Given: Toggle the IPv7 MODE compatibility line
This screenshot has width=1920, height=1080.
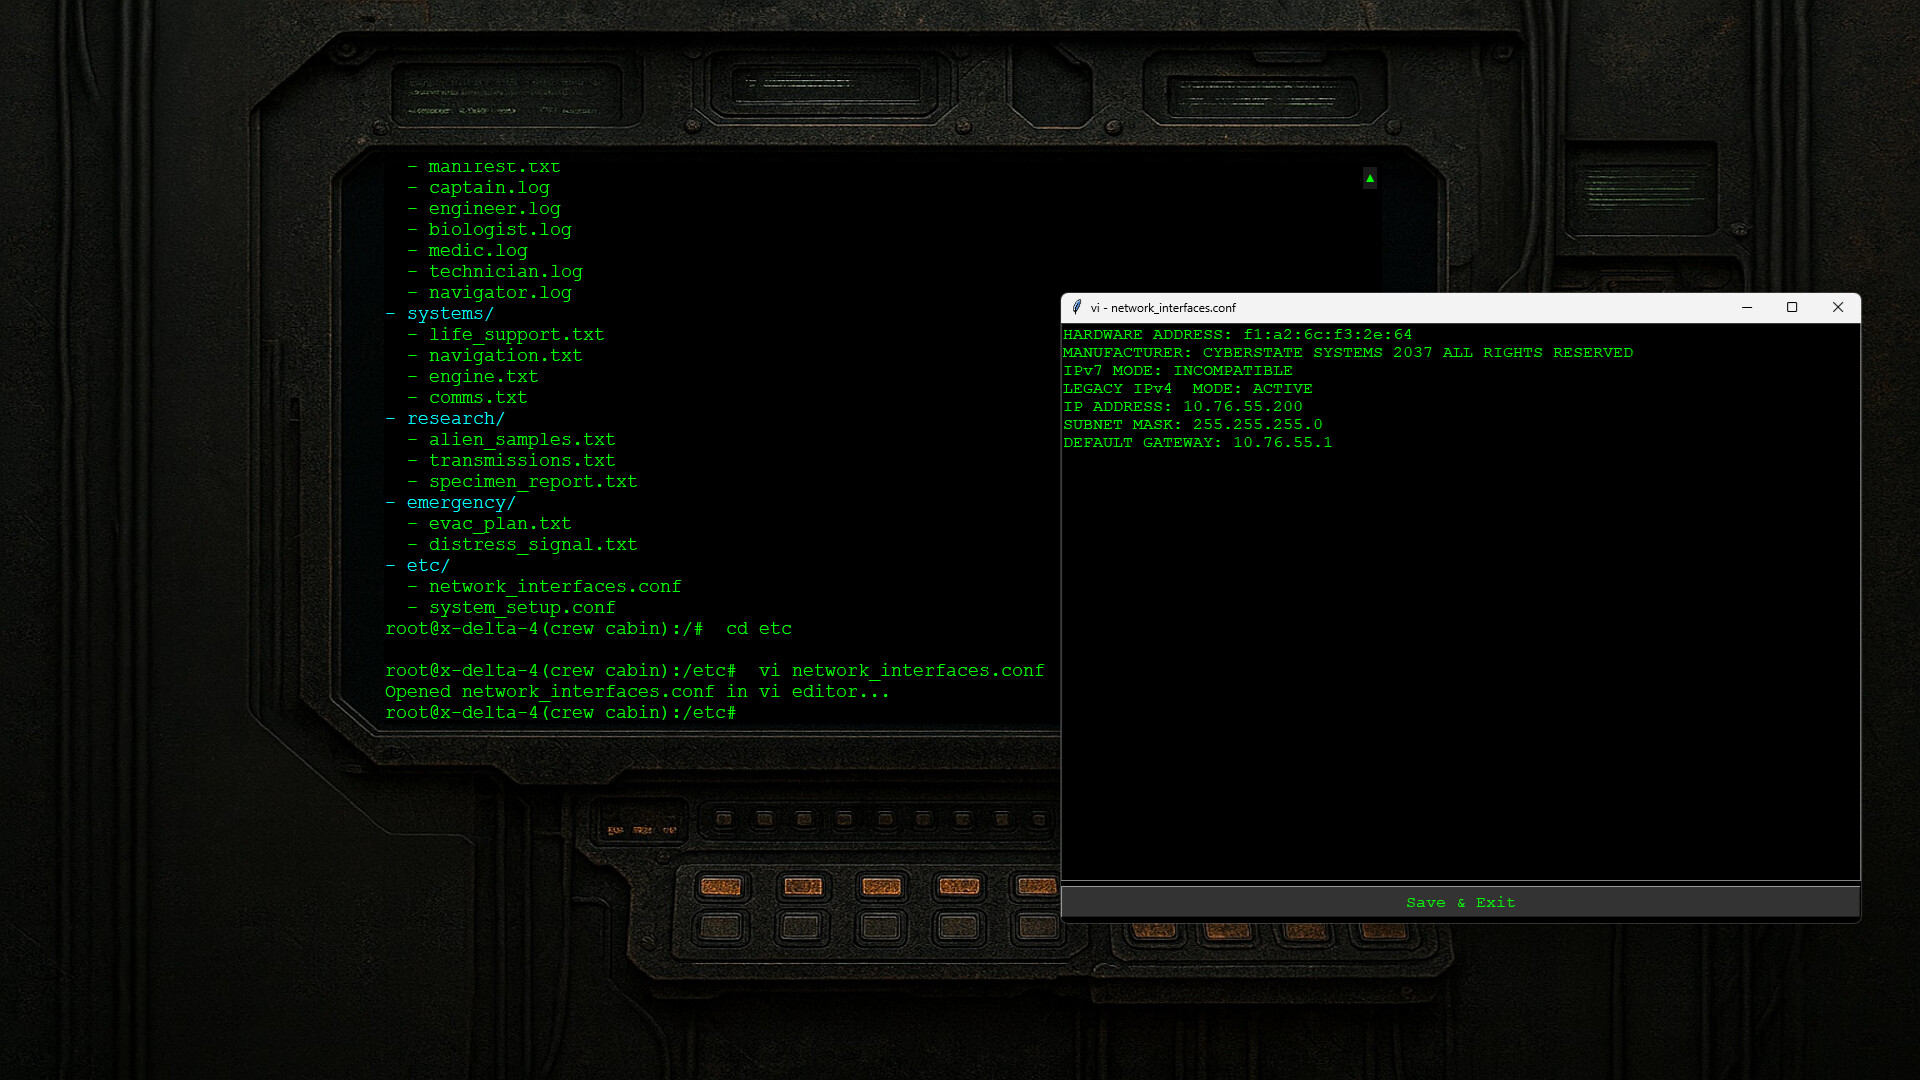Looking at the screenshot, I should click(x=1177, y=370).
